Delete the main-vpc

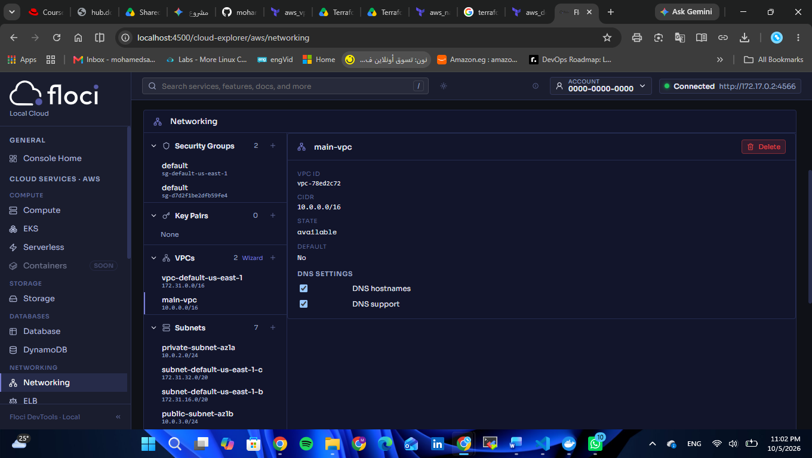[x=763, y=147]
